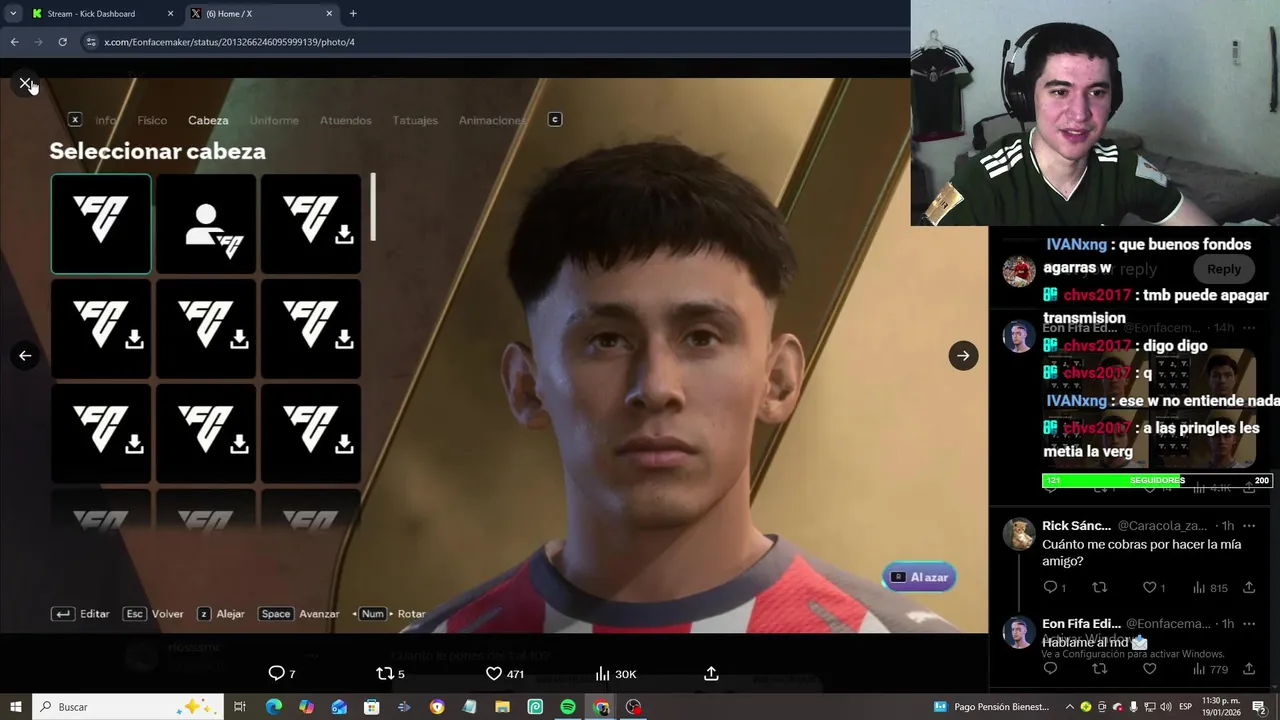Open Pago Pensión Bienest... news widget

[x=991, y=707]
